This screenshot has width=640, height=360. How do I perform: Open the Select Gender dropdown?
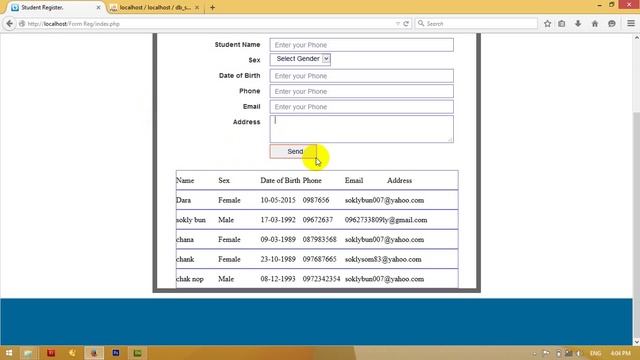coord(300,59)
